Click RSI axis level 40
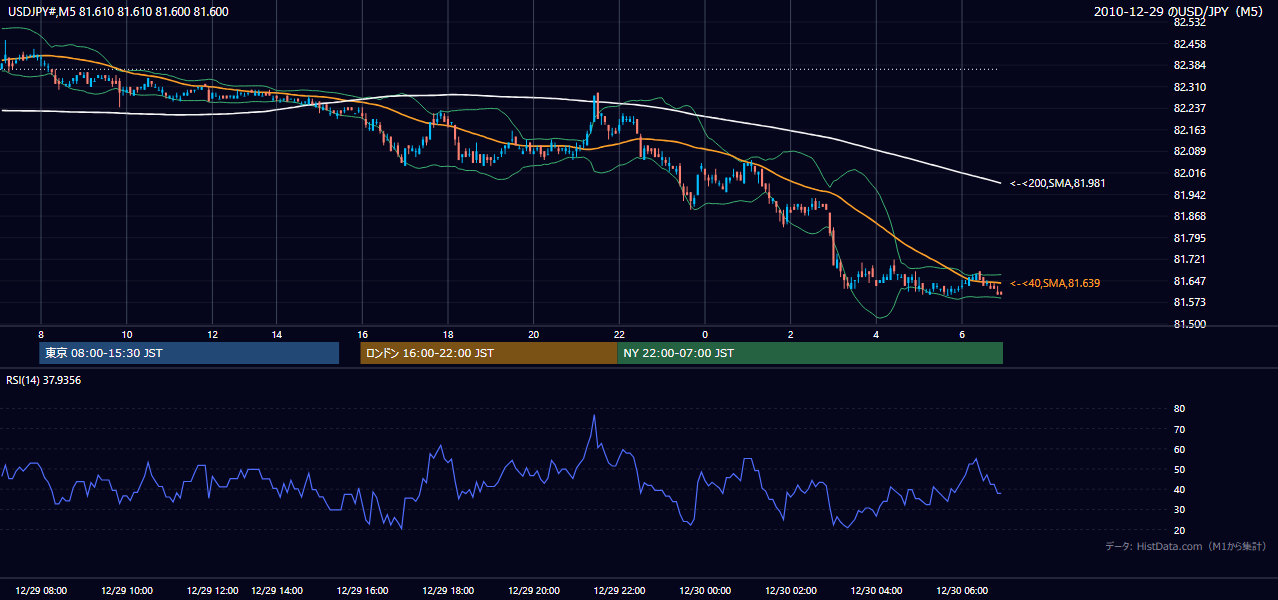The width and height of the screenshot is (1278, 600). 1179,489
